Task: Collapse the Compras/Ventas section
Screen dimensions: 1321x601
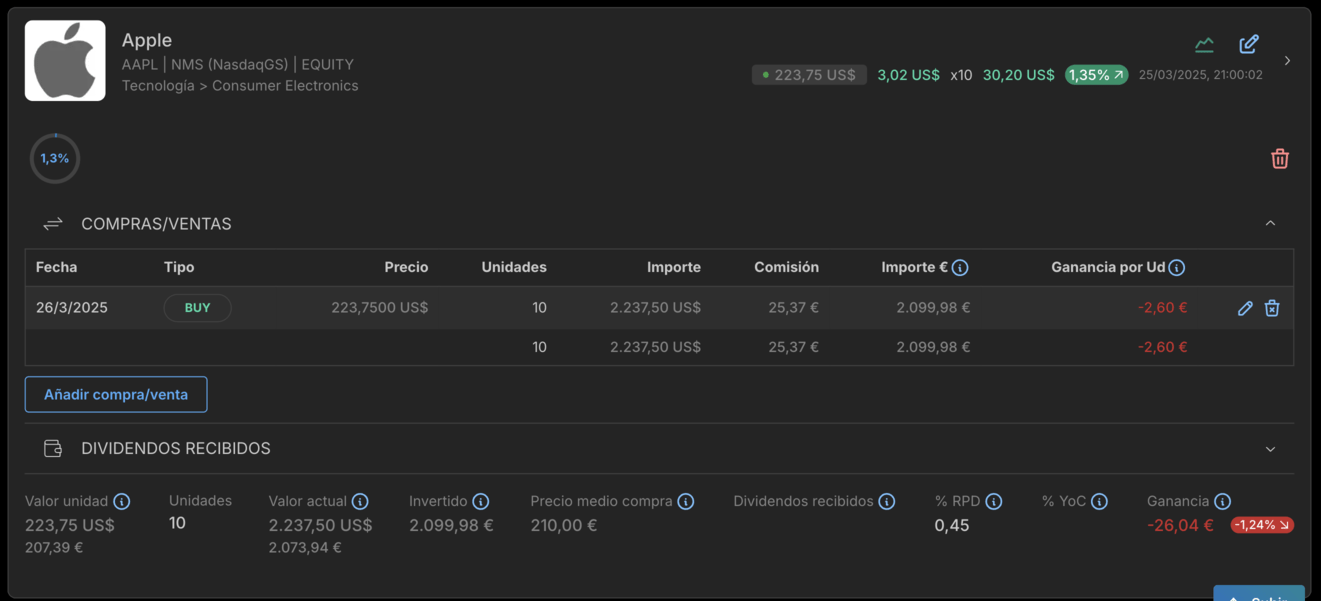Action: pyautogui.click(x=1270, y=223)
